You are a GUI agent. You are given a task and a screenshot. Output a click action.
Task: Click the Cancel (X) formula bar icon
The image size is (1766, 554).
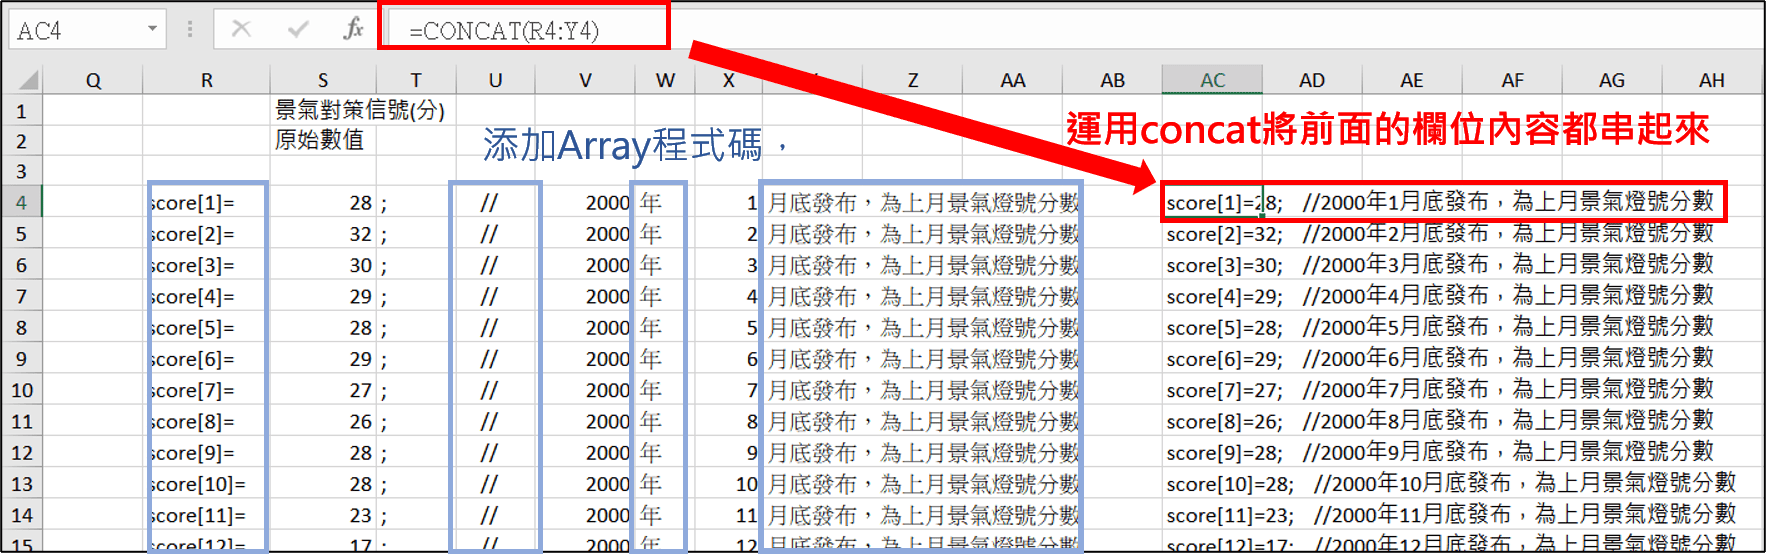click(241, 29)
